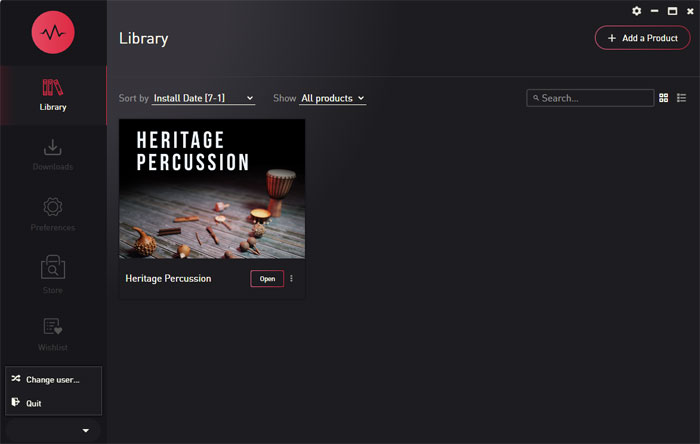Screen dimensions: 700x444
Task: Click the Add a Product button
Action: click(x=642, y=38)
